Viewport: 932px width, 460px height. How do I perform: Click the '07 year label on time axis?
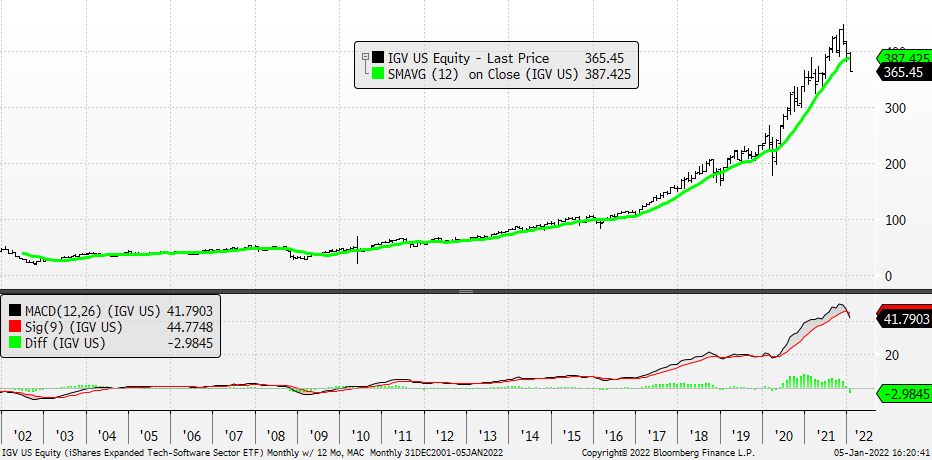click(x=234, y=434)
